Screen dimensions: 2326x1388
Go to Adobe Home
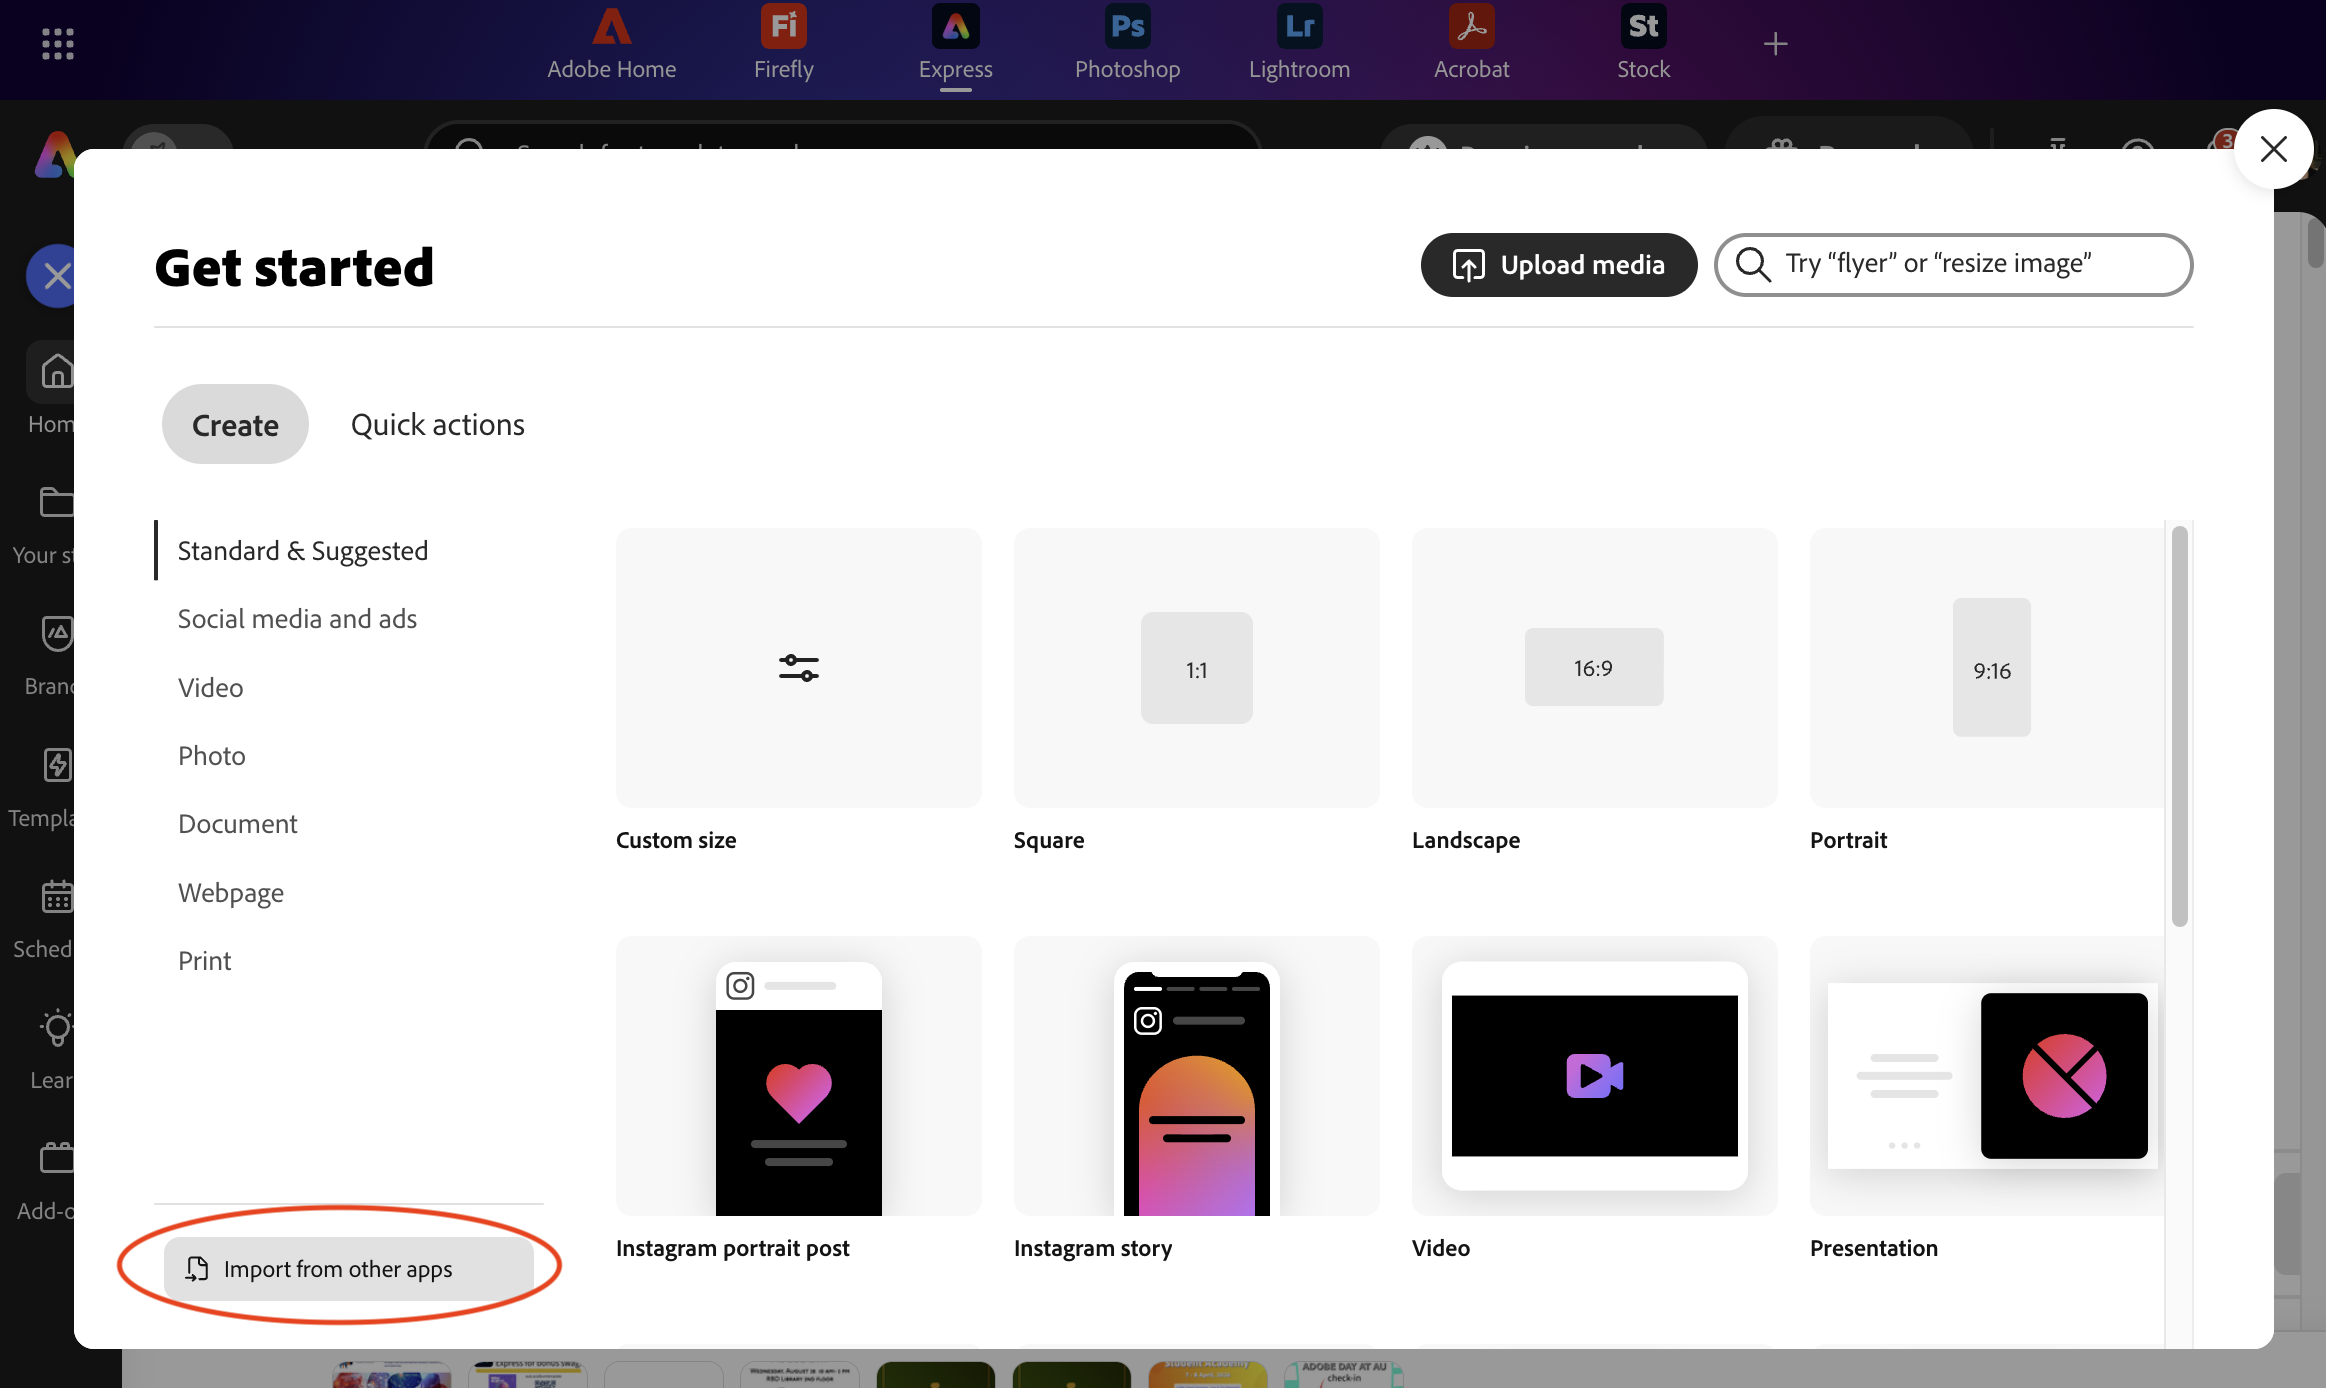(610, 45)
